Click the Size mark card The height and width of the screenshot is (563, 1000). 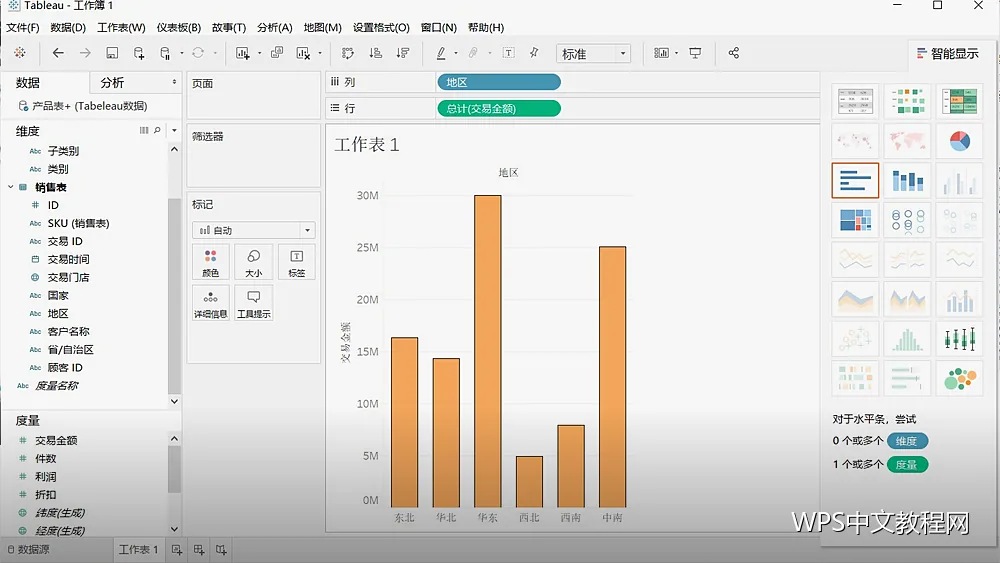(253, 262)
